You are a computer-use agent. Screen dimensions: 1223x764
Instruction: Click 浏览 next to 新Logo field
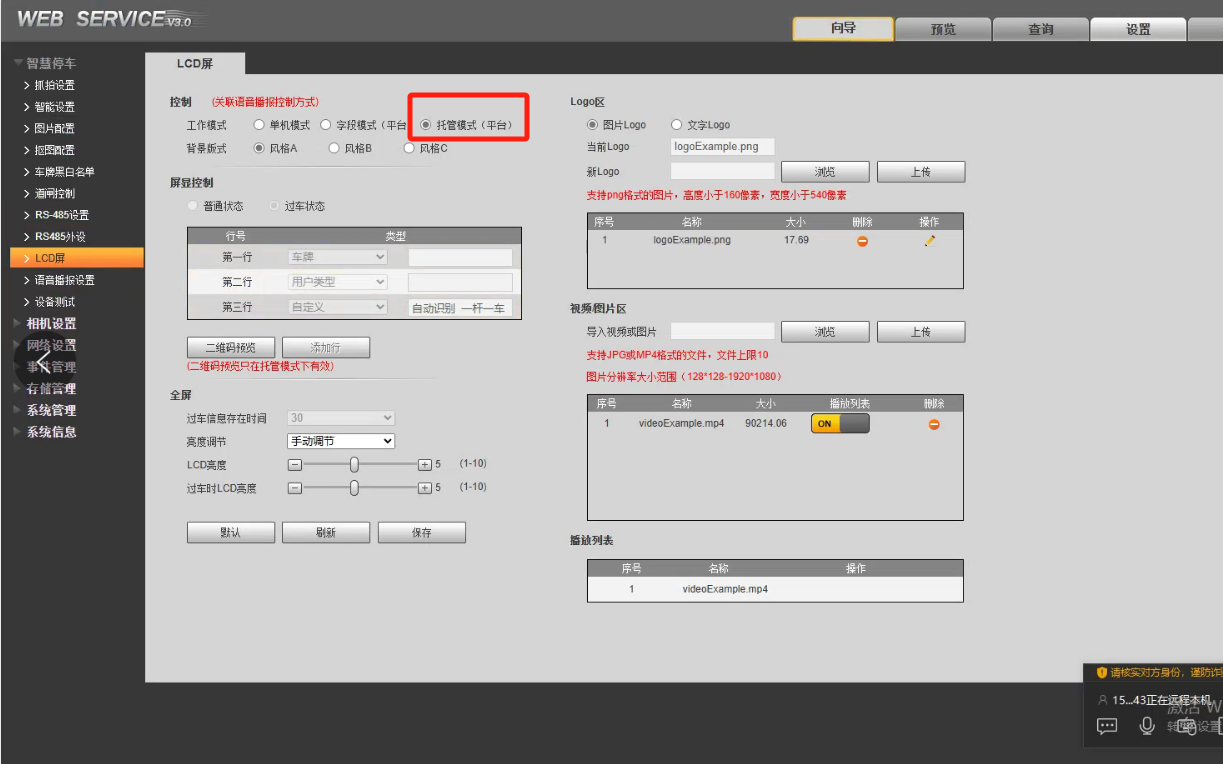[x=825, y=172]
